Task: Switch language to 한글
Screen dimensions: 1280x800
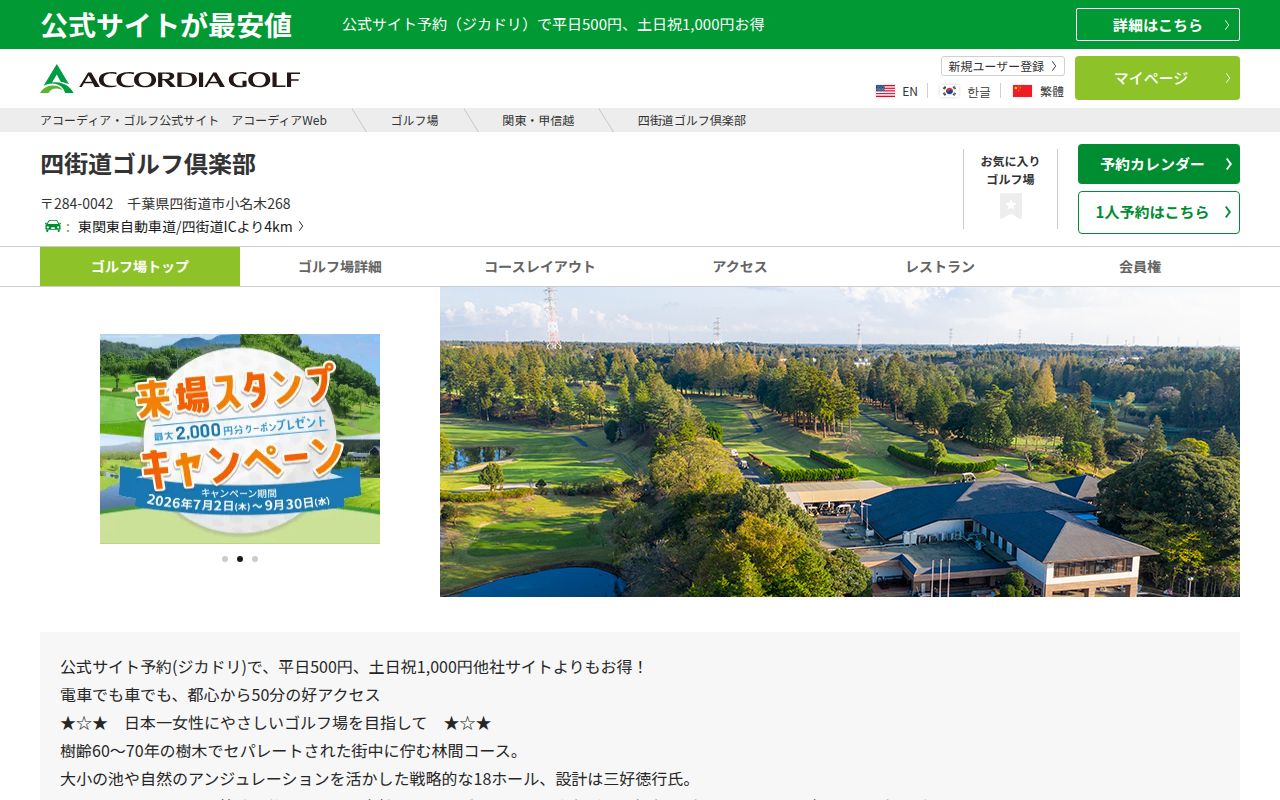Action: click(979, 91)
